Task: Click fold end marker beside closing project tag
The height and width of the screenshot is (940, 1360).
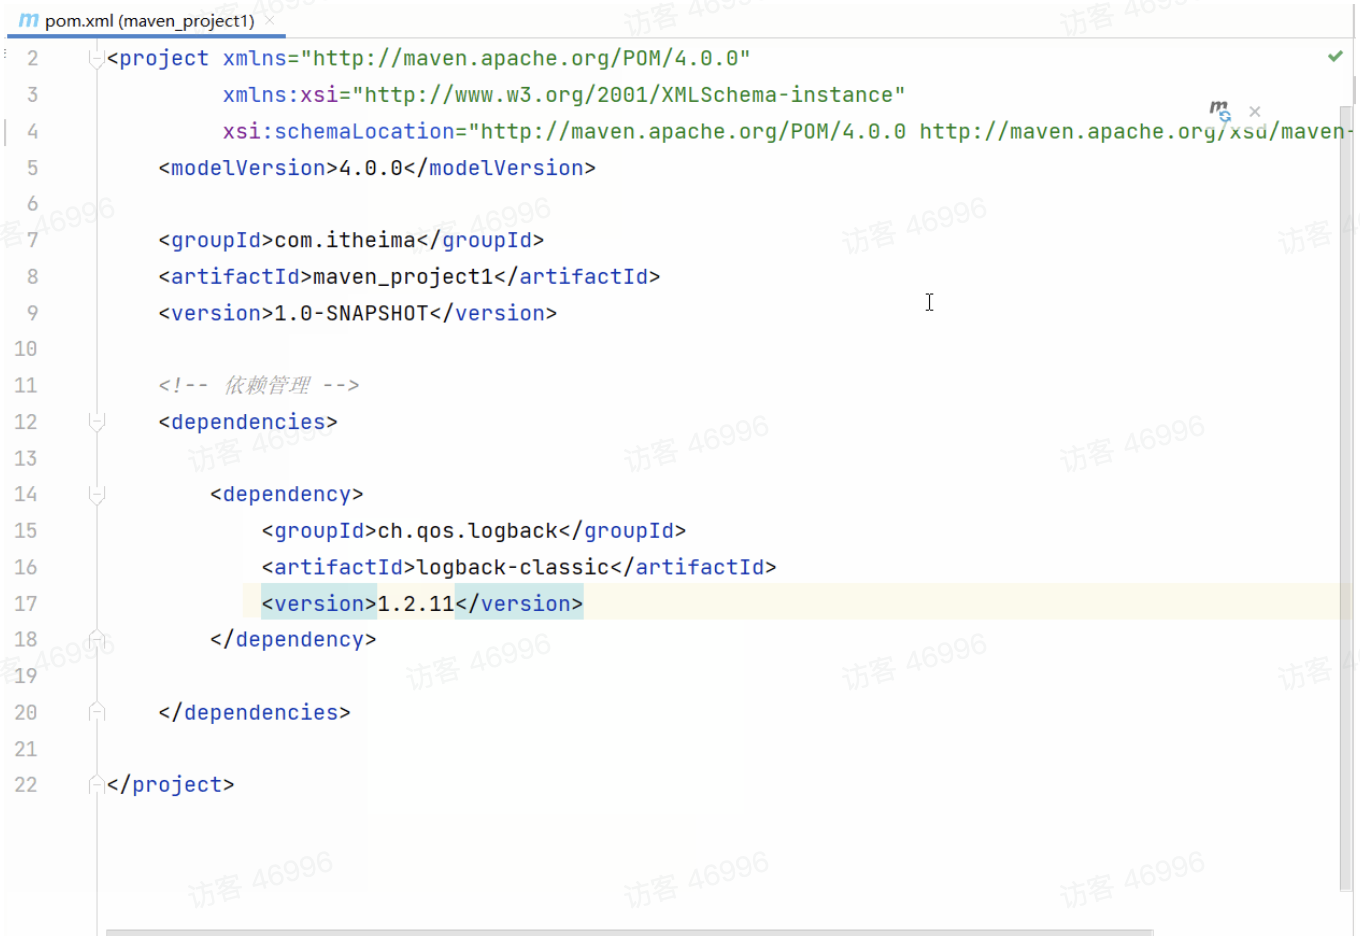Action: (97, 785)
